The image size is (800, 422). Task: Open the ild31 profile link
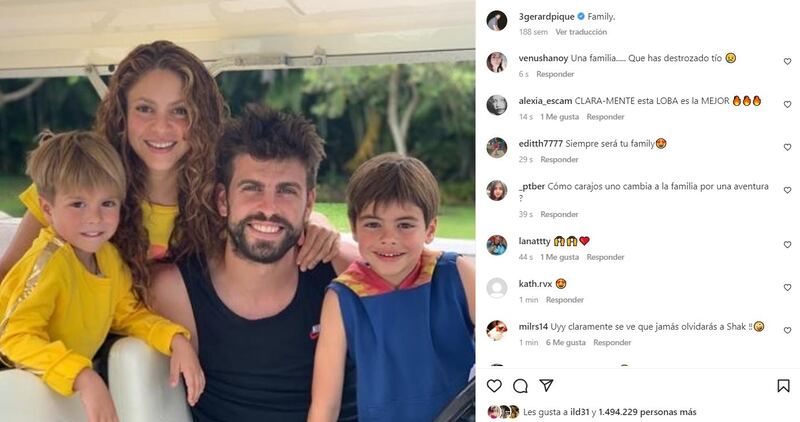point(578,412)
